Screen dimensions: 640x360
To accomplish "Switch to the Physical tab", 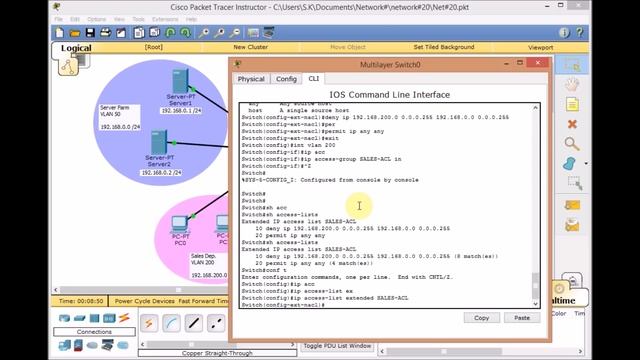I will tap(251, 79).
